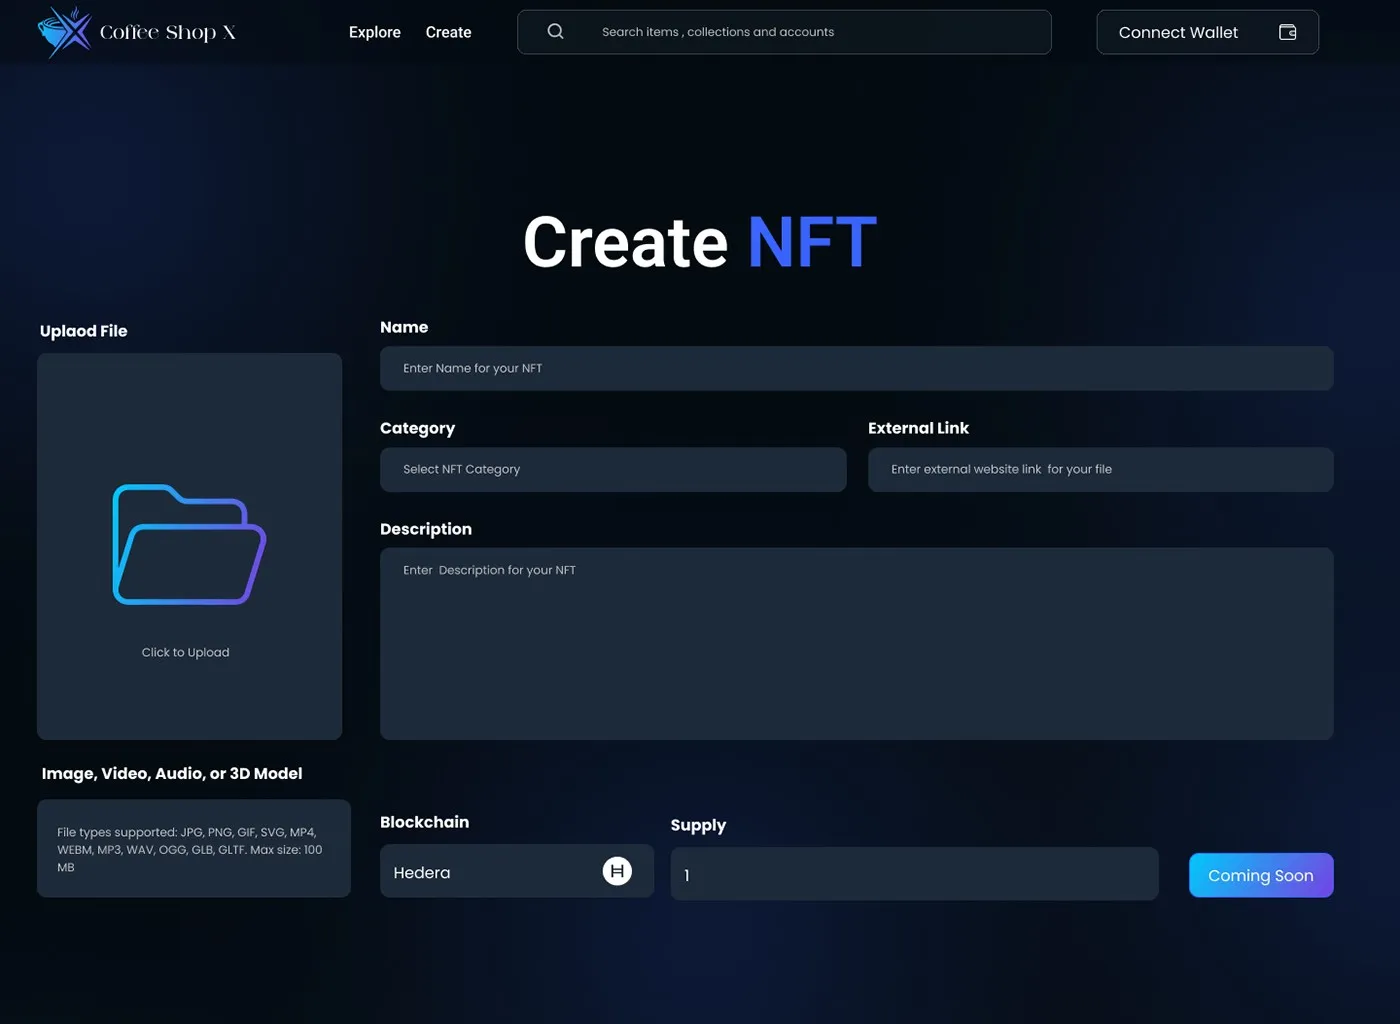Screen dimensions: 1400x1024
Task: Open the Create menu
Action: coord(448,32)
